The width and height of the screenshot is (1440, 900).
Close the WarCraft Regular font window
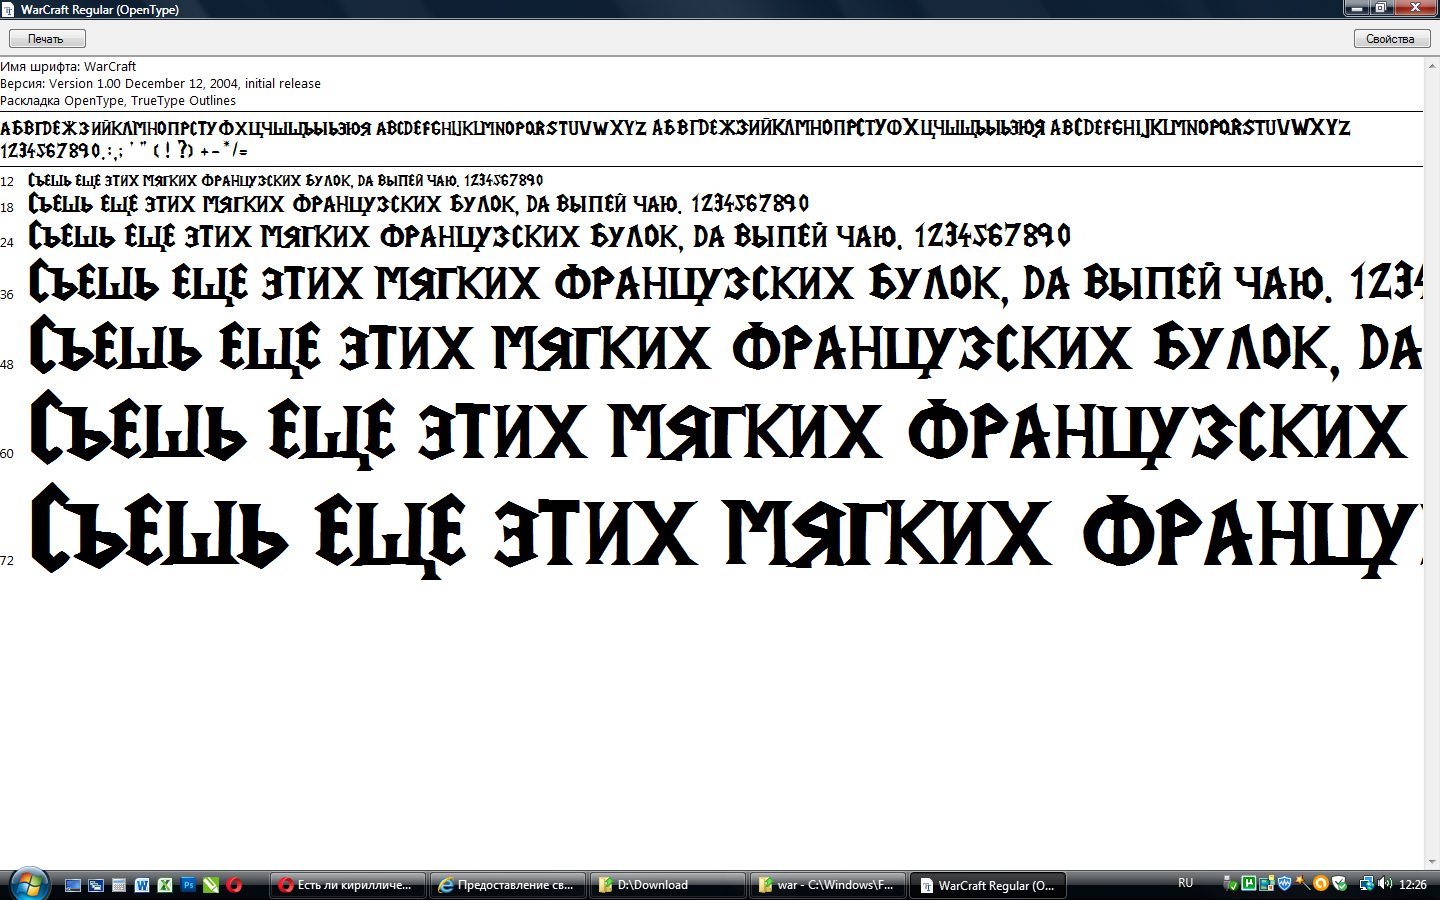(x=1415, y=8)
